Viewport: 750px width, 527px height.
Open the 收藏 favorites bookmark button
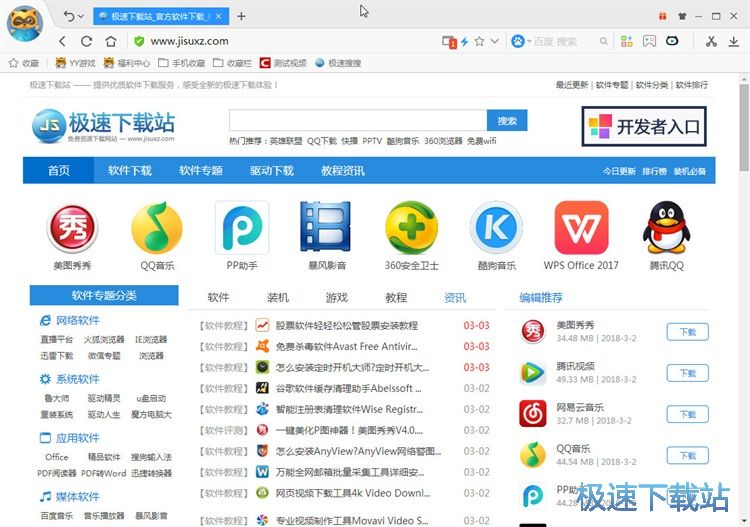coord(24,63)
